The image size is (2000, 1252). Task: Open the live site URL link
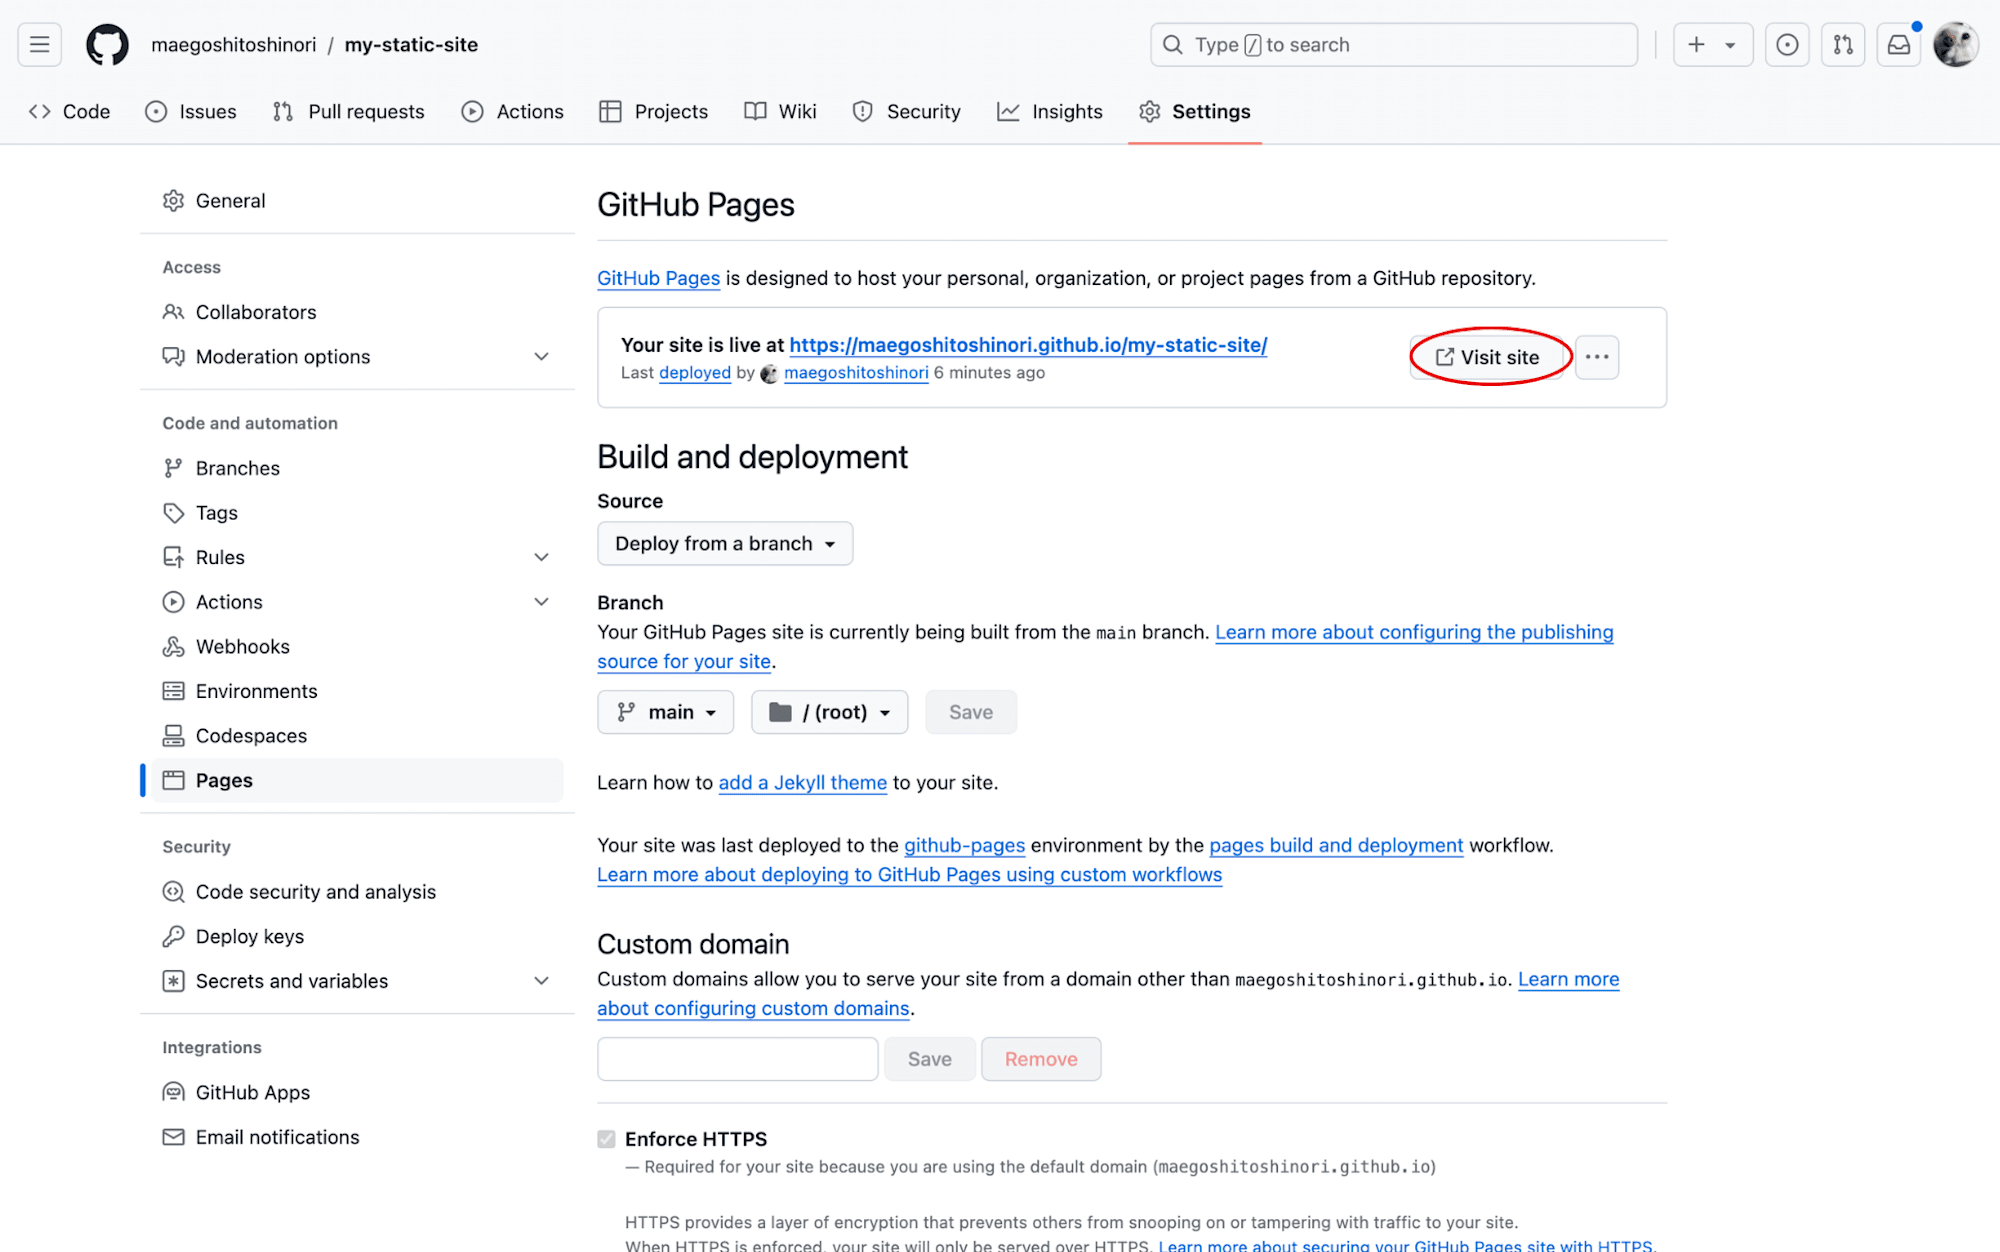point(1028,345)
